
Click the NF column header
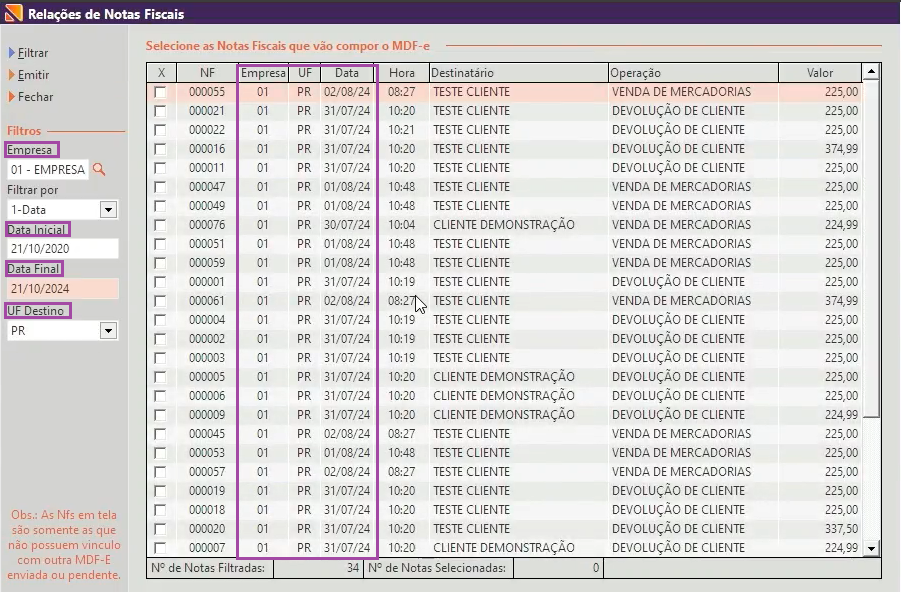[207, 73]
